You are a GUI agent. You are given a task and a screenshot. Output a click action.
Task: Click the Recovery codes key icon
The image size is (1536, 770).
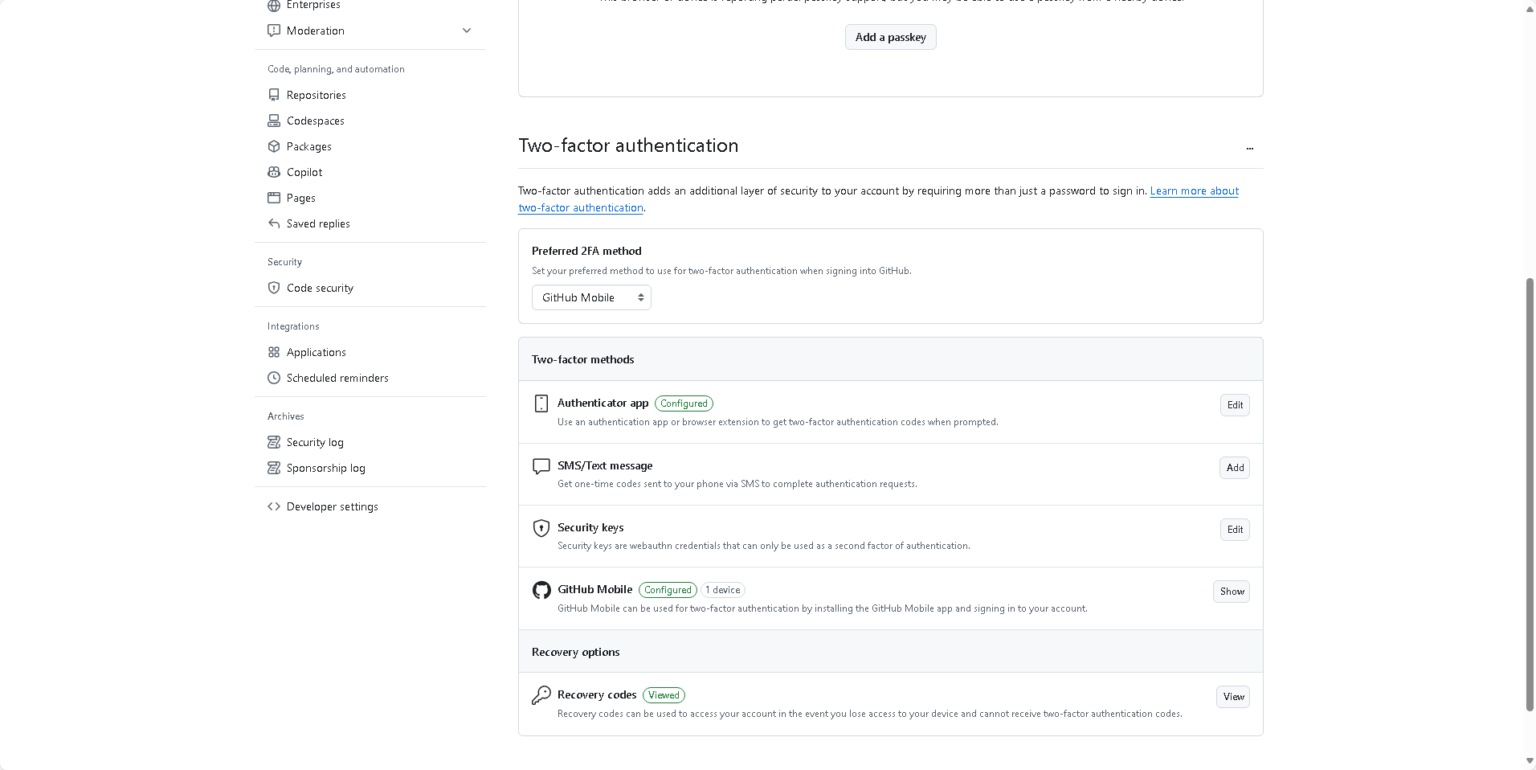(x=542, y=695)
